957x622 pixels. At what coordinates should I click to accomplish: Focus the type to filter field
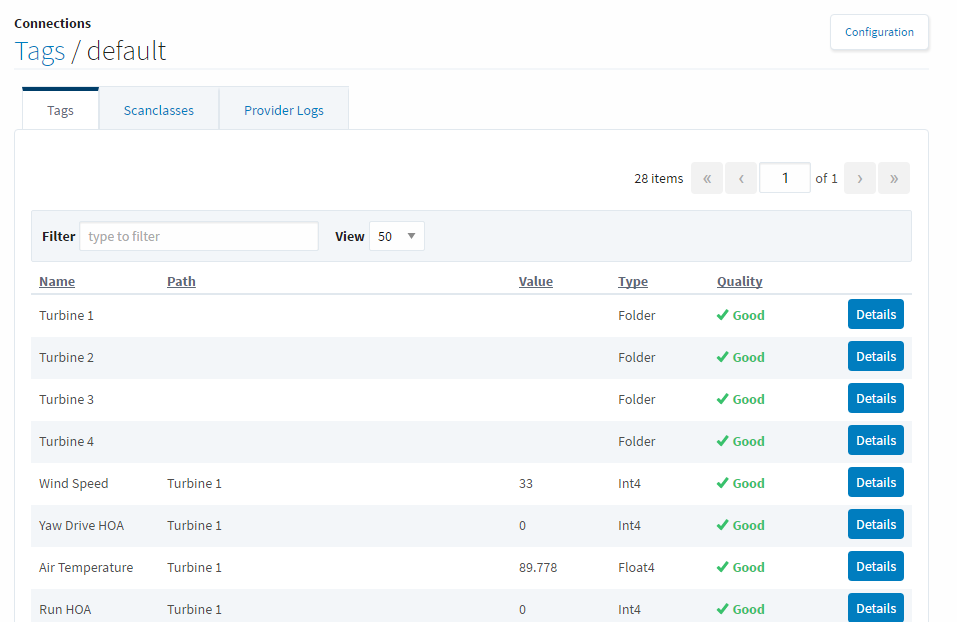coord(199,236)
